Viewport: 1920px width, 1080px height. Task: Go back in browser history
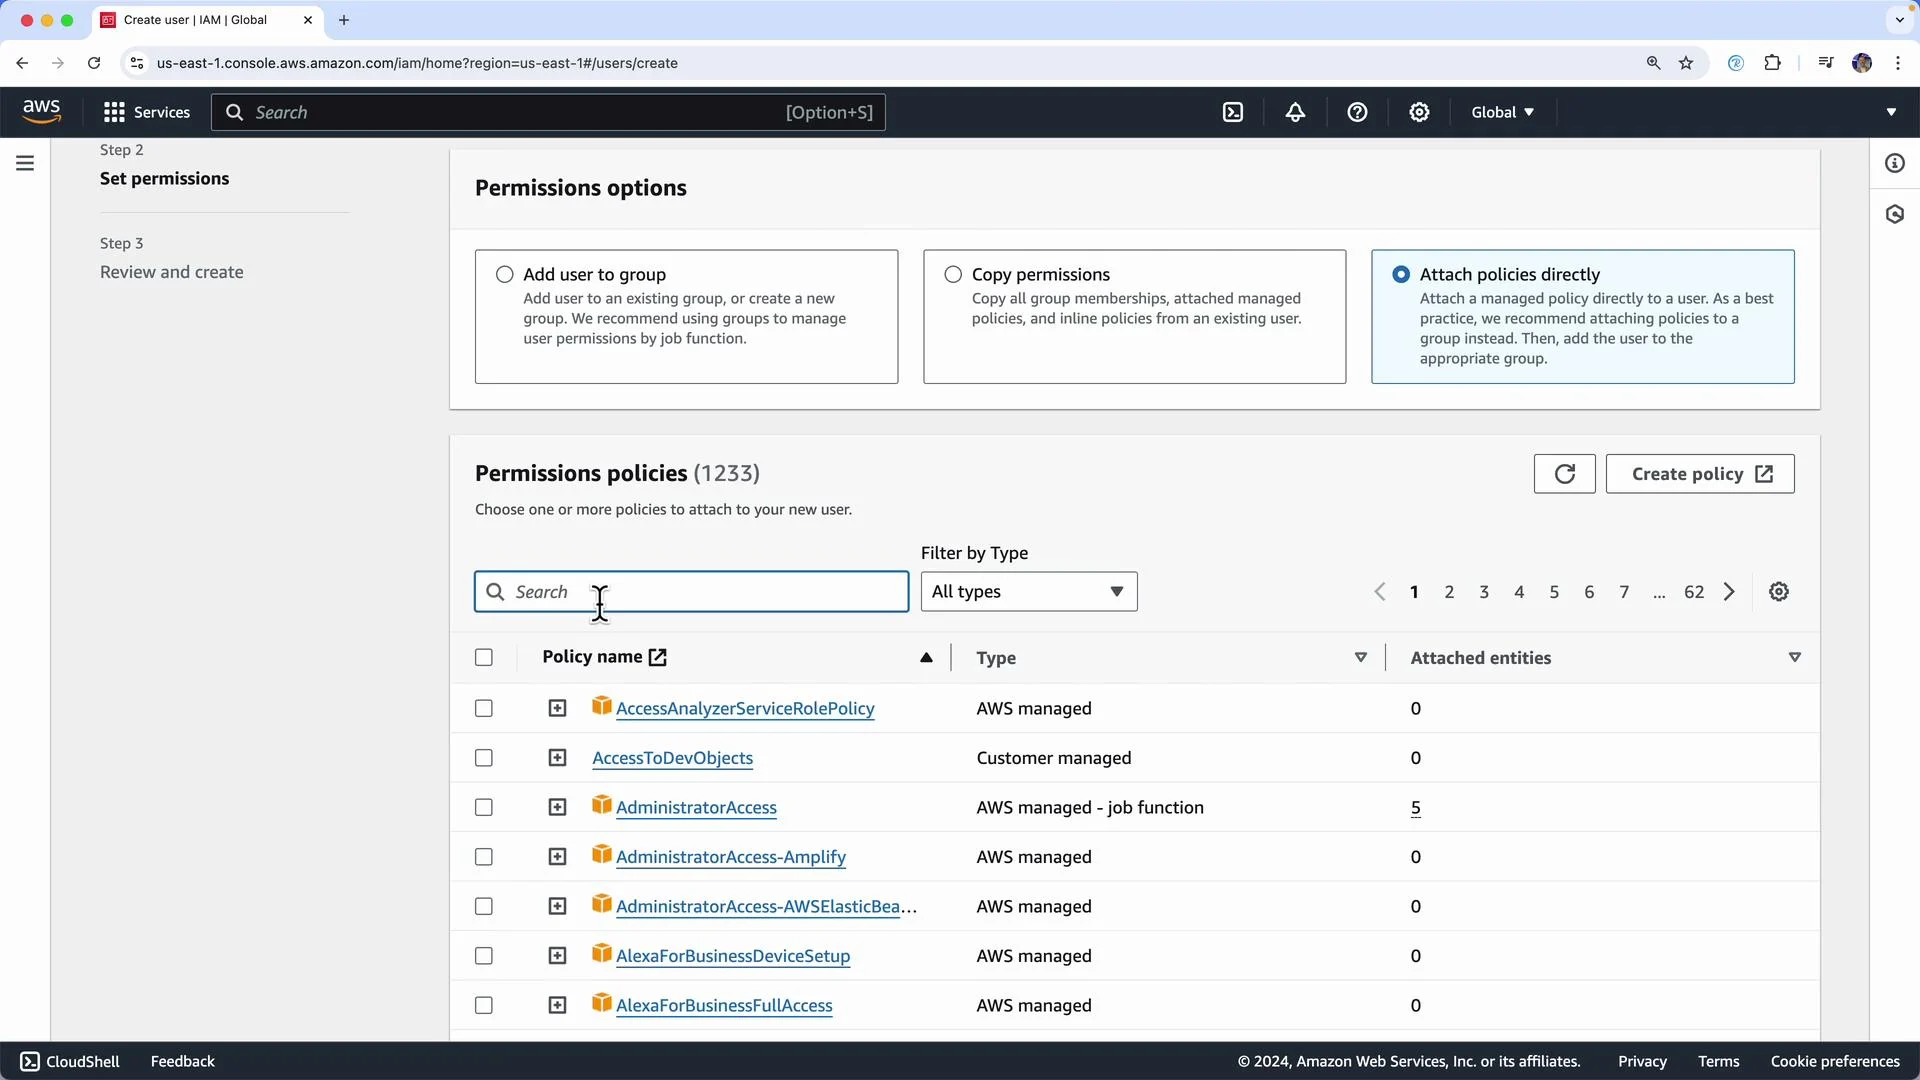coord(22,63)
